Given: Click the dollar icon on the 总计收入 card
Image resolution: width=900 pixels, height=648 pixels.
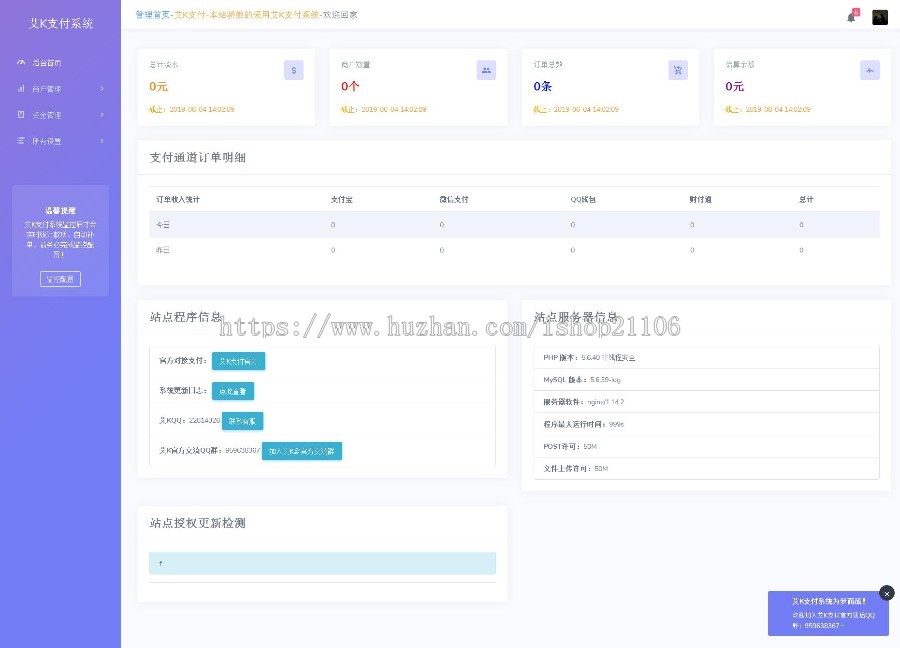Looking at the screenshot, I should tap(293, 69).
